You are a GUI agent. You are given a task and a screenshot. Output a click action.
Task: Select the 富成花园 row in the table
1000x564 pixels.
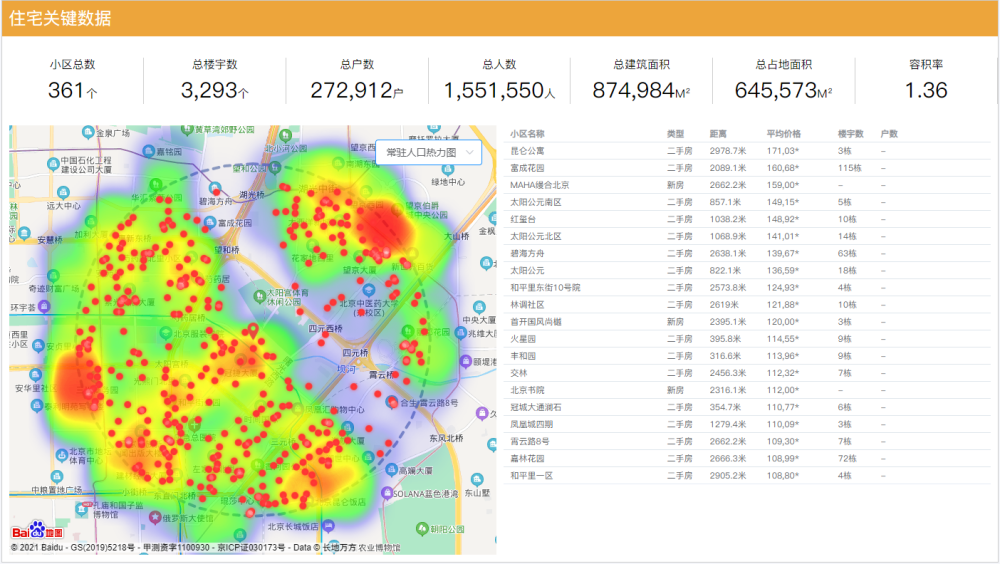click(x=747, y=168)
